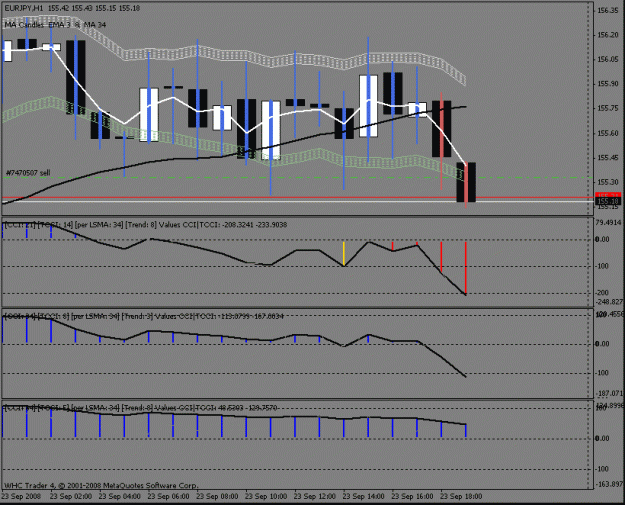Click the 23 Sep 16:00 time label
Image resolution: width=625 pixels, height=505 pixels.
coord(412,496)
